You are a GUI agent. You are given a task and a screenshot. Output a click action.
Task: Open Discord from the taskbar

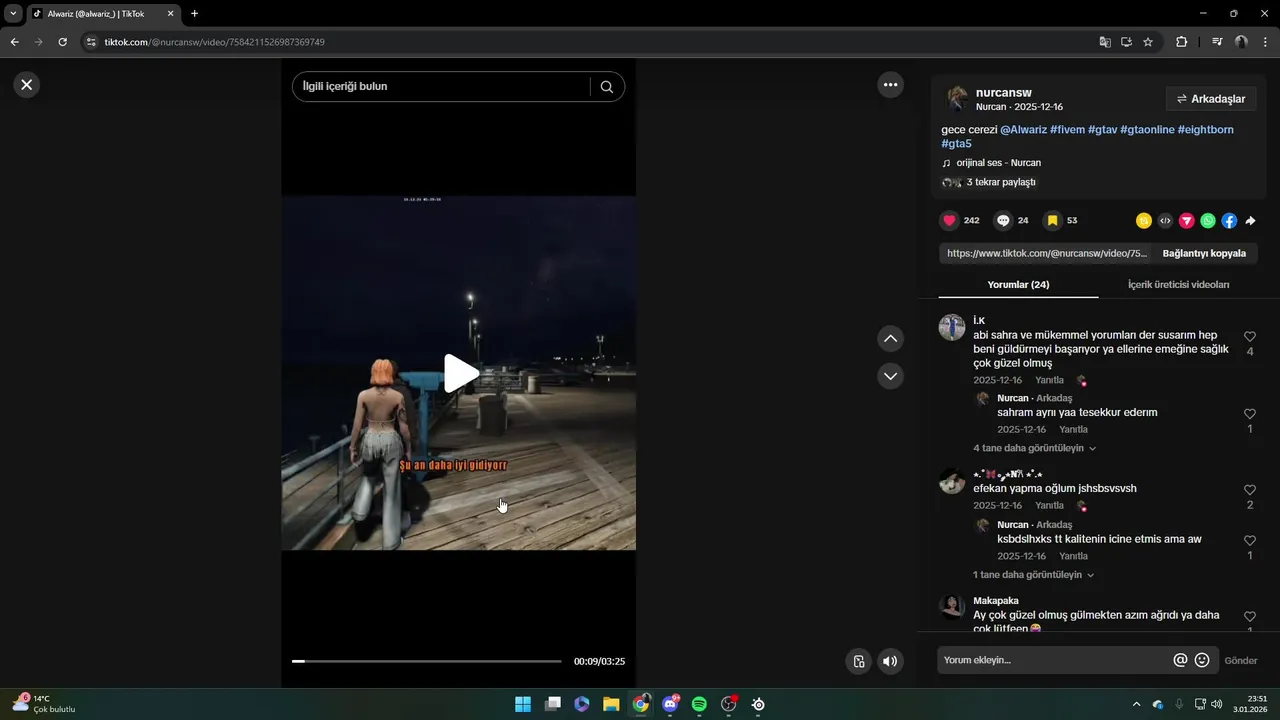point(670,705)
